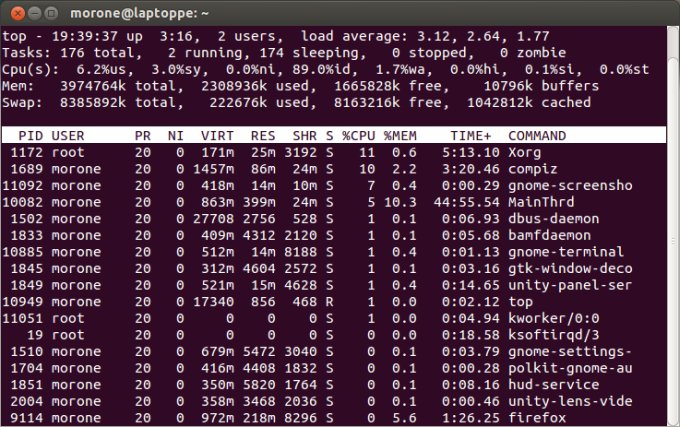Click PID 11092 in the process list
Viewport: 680px width, 427px height.
[x=23, y=186]
